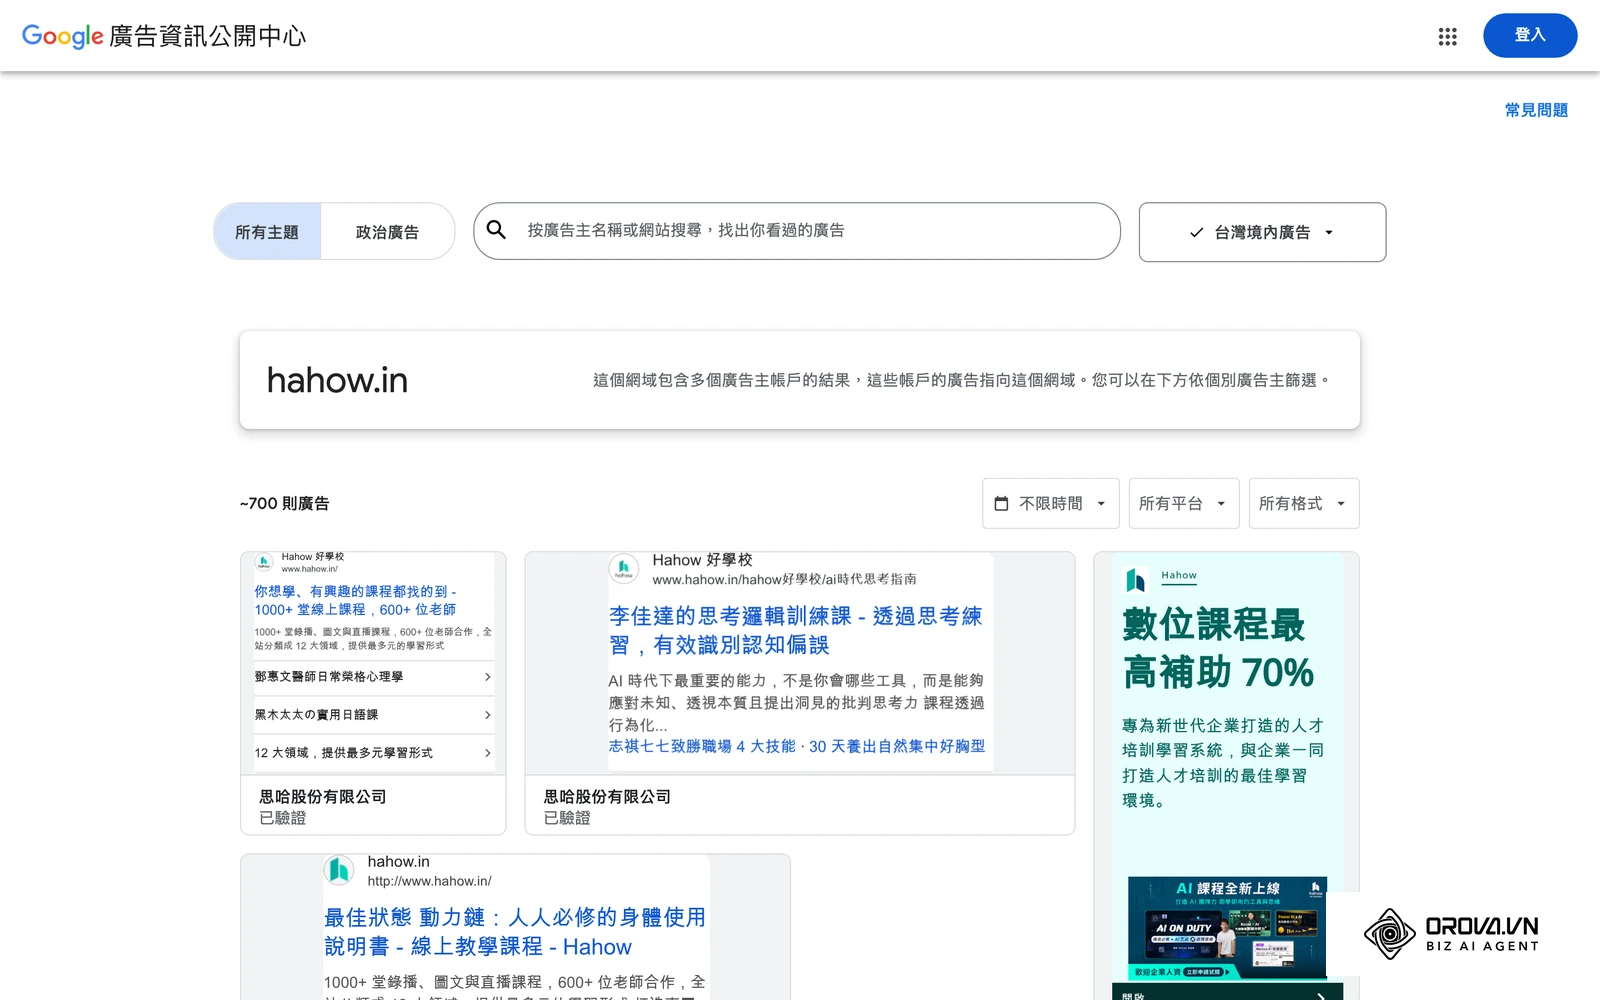Click the ~700 則廣告 count text
This screenshot has height=1000, width=1600.
[x=284, y=504]
